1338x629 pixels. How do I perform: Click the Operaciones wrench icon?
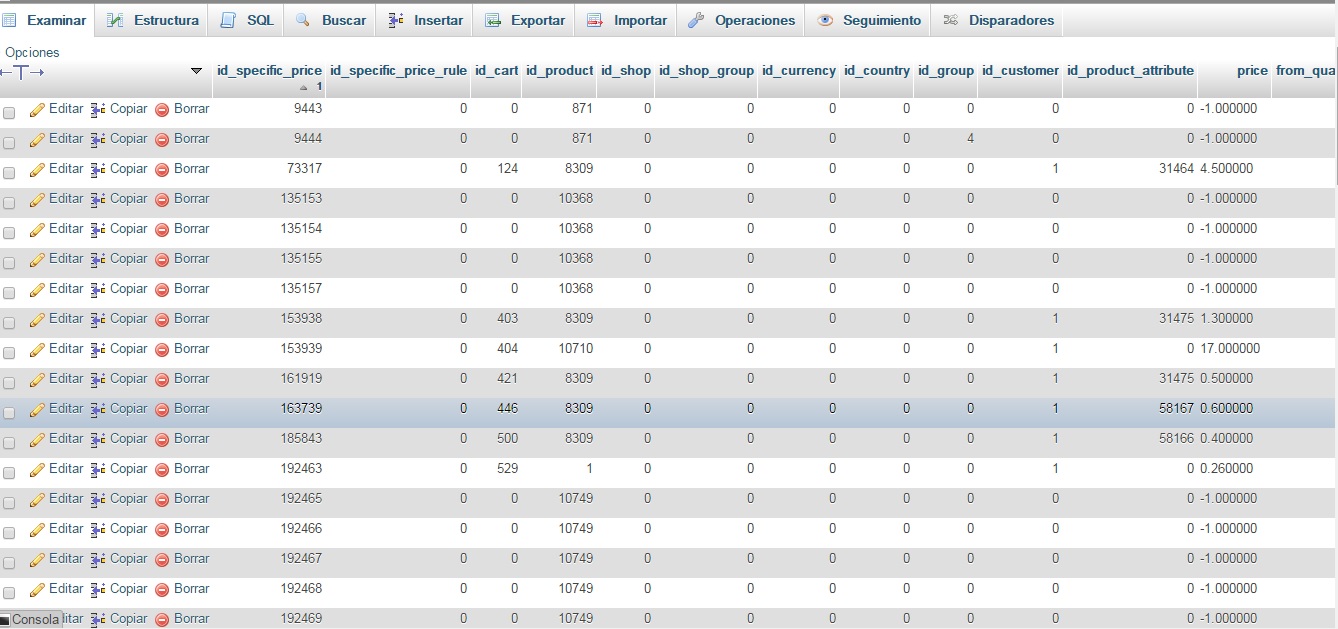[x=697, y=20]
